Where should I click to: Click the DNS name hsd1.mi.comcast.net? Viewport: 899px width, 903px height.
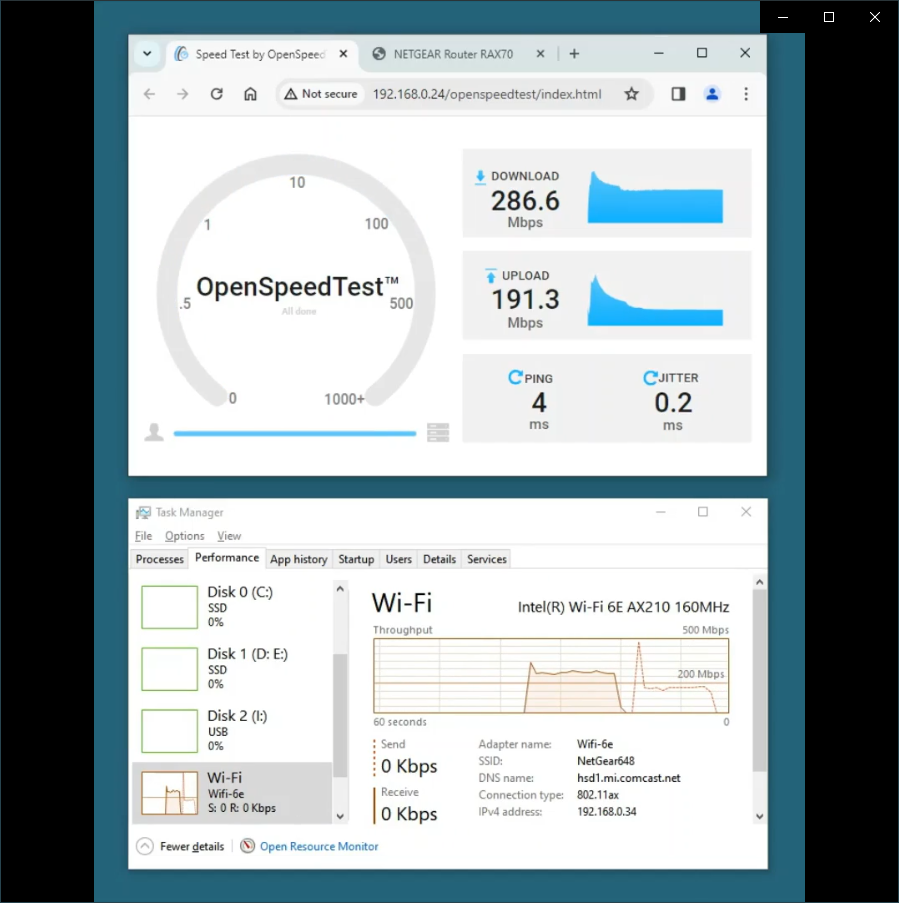[x=628, y=778]
